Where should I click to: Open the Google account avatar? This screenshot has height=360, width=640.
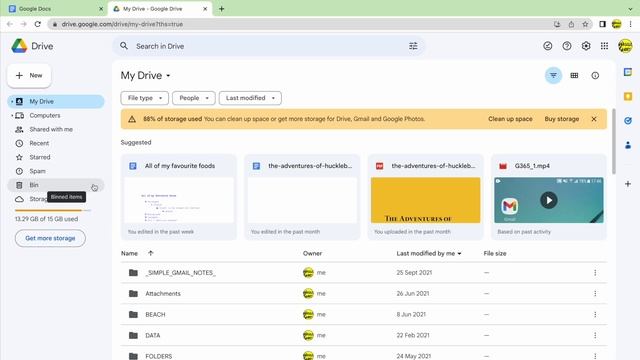[625, 46]
